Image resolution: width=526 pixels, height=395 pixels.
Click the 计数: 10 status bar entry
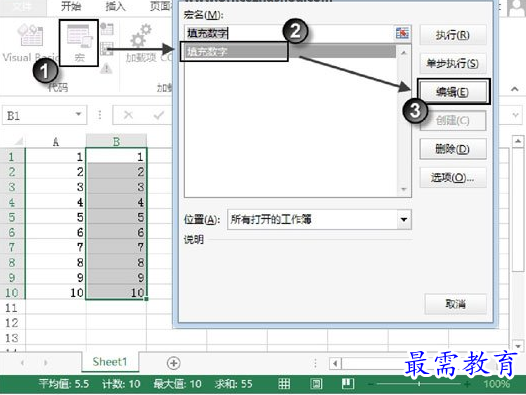coord(121,384)
